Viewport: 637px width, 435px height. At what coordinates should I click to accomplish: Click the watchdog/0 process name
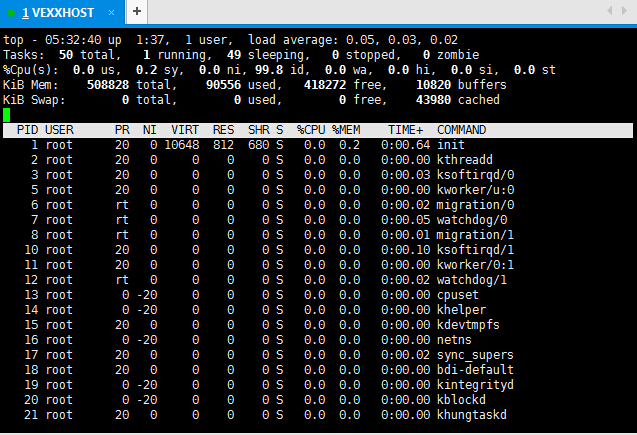(472, 220)
